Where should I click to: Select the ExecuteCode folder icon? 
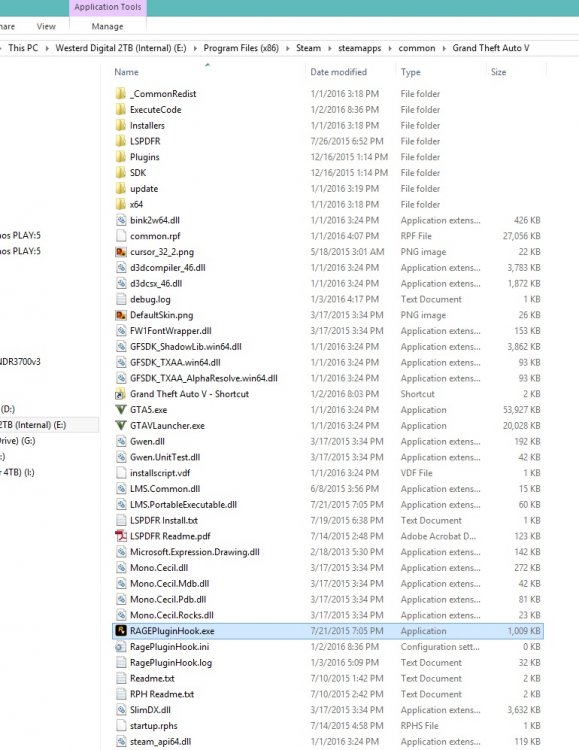point(121,109)
